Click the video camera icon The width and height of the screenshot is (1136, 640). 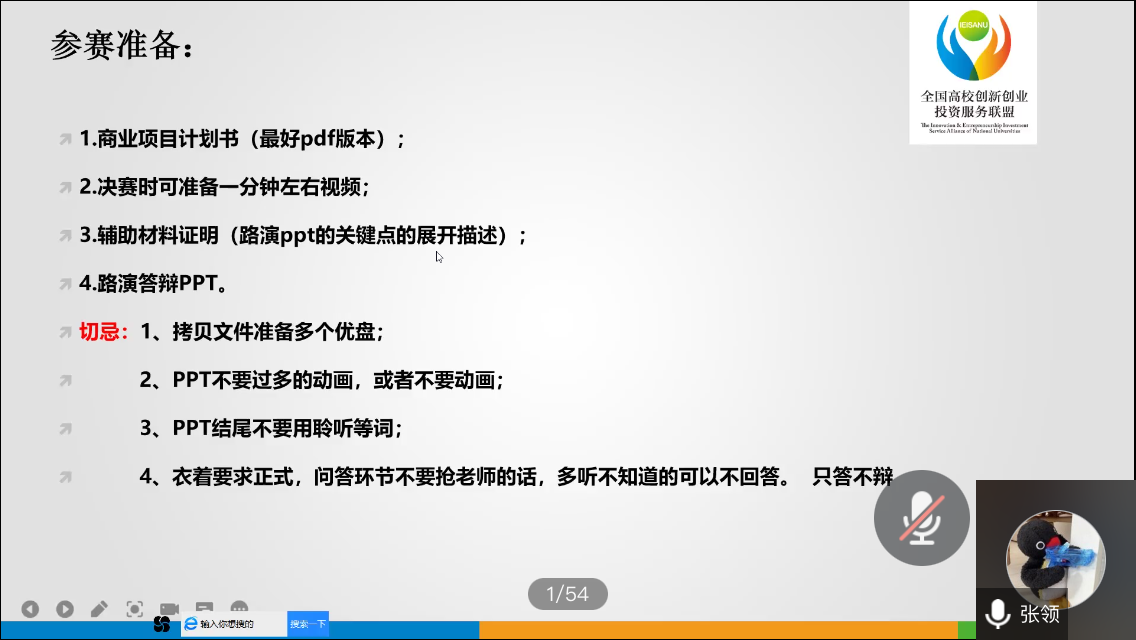pos(170,609)
